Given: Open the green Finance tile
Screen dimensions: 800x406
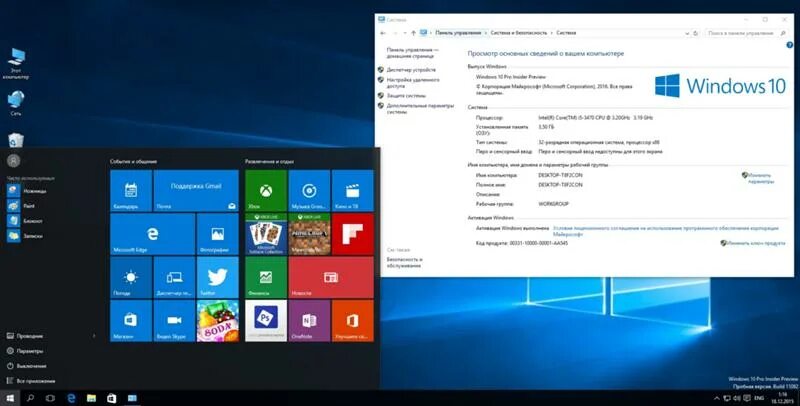Looking at the screenshot, I should click(x=266, y=277).
